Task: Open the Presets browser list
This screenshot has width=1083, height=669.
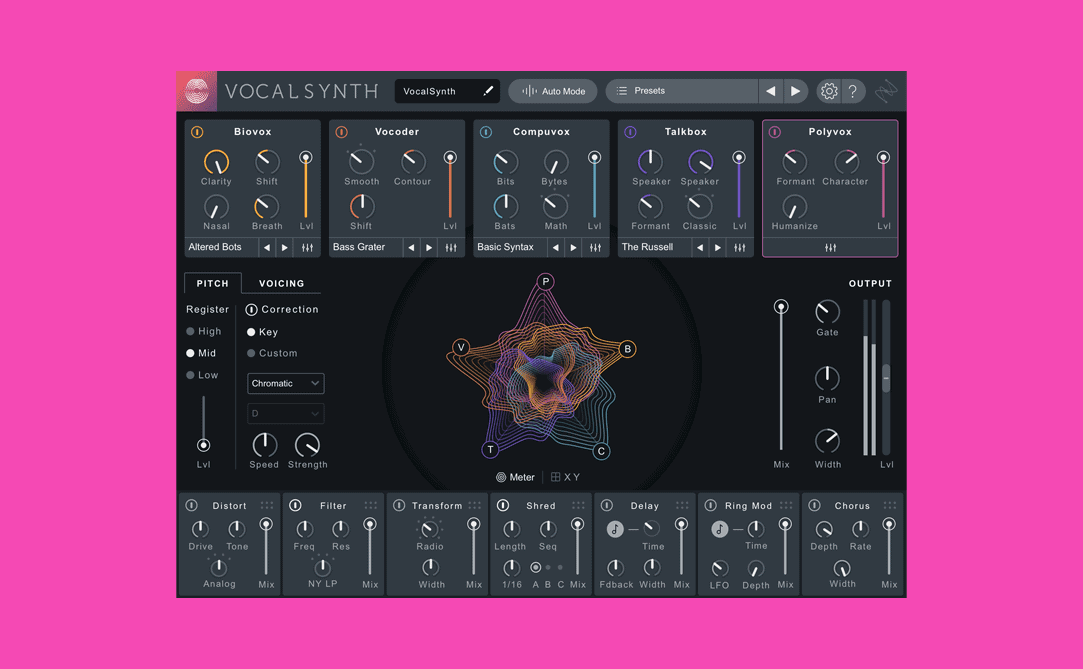Action: coord(682,91)
